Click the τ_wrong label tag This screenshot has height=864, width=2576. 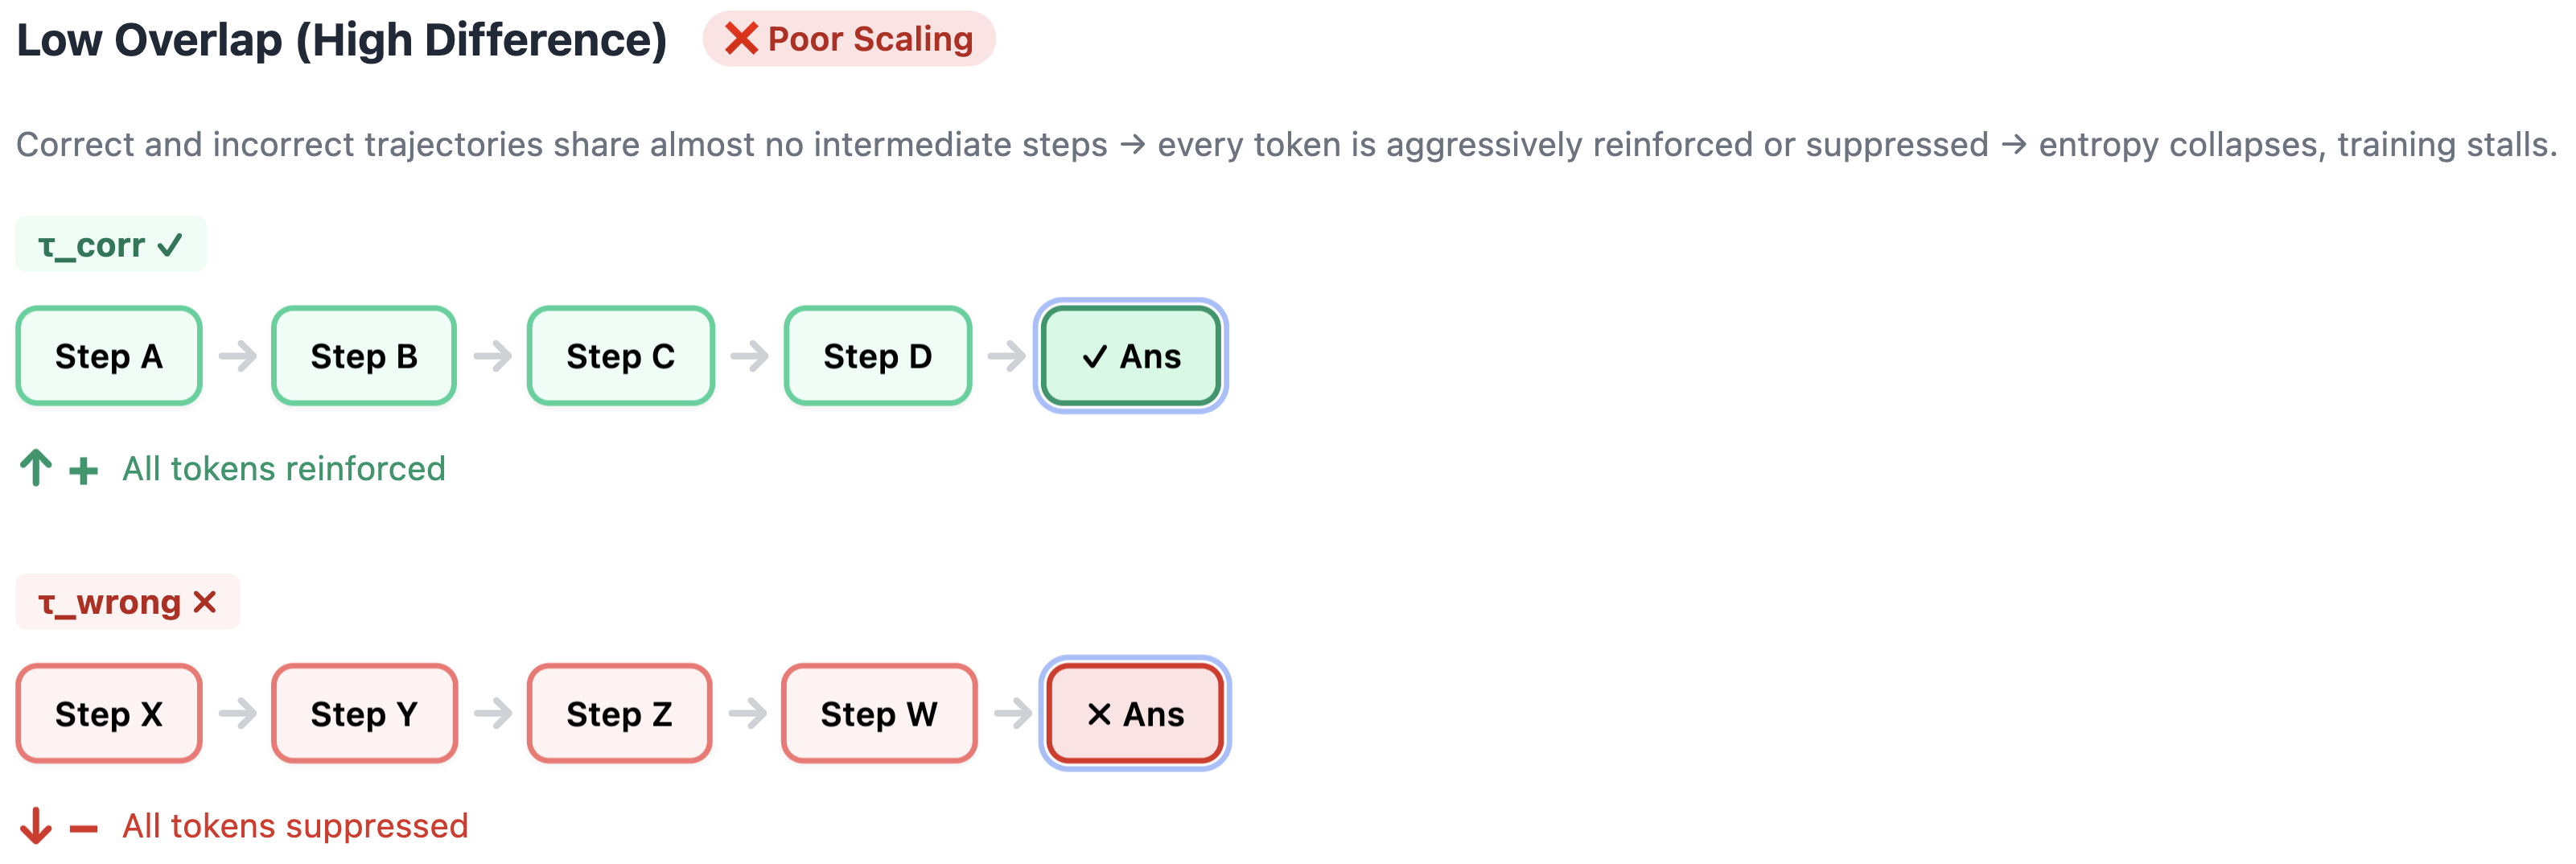coord(127,602)
